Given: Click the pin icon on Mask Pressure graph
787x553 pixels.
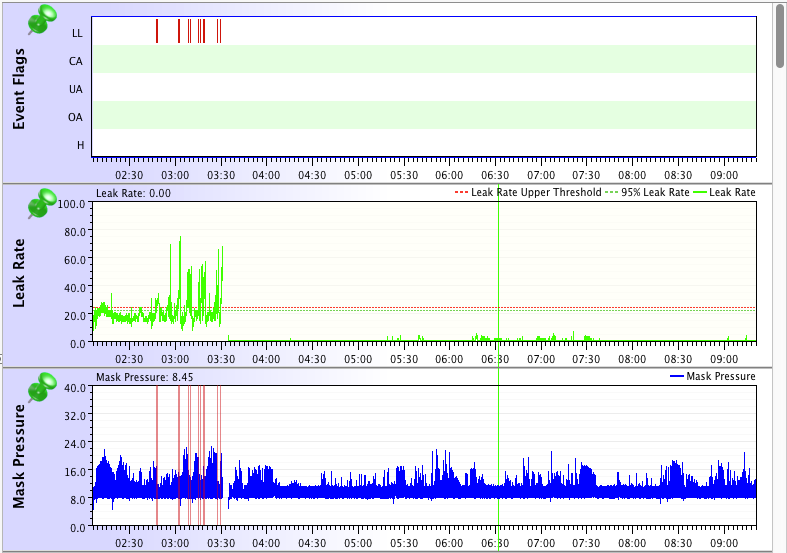Looking at the screenshot, I should point(42,387).
